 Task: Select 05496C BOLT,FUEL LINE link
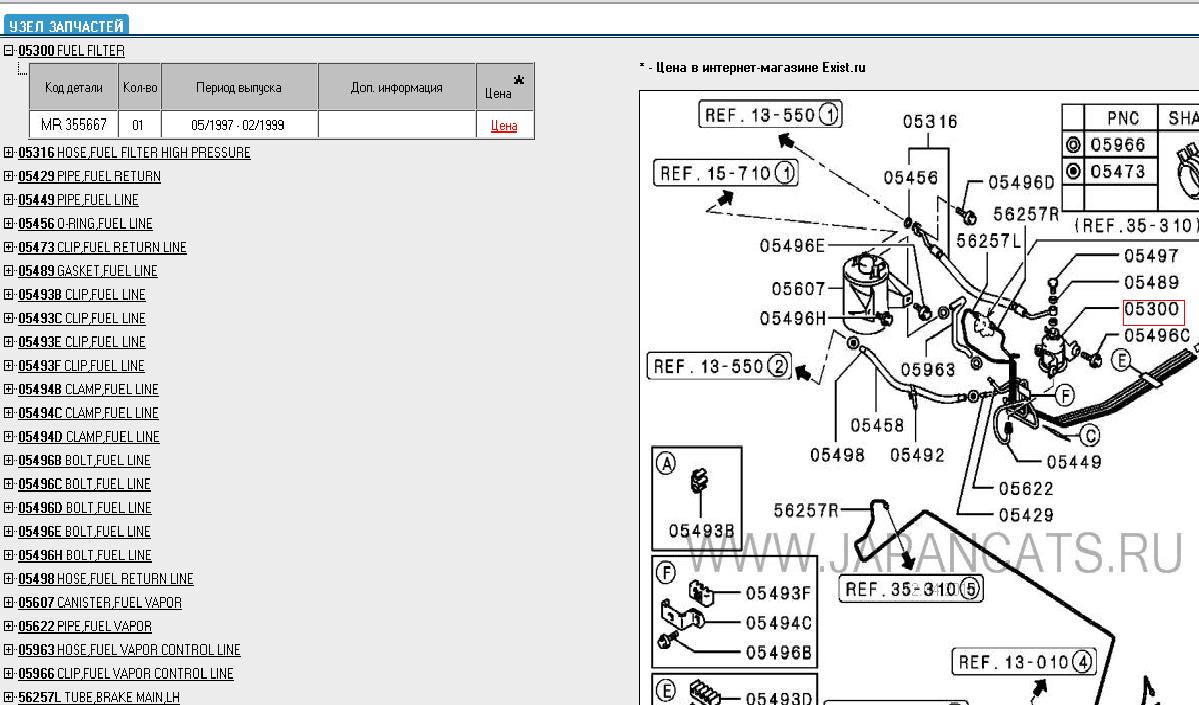[x=84, y=485]
